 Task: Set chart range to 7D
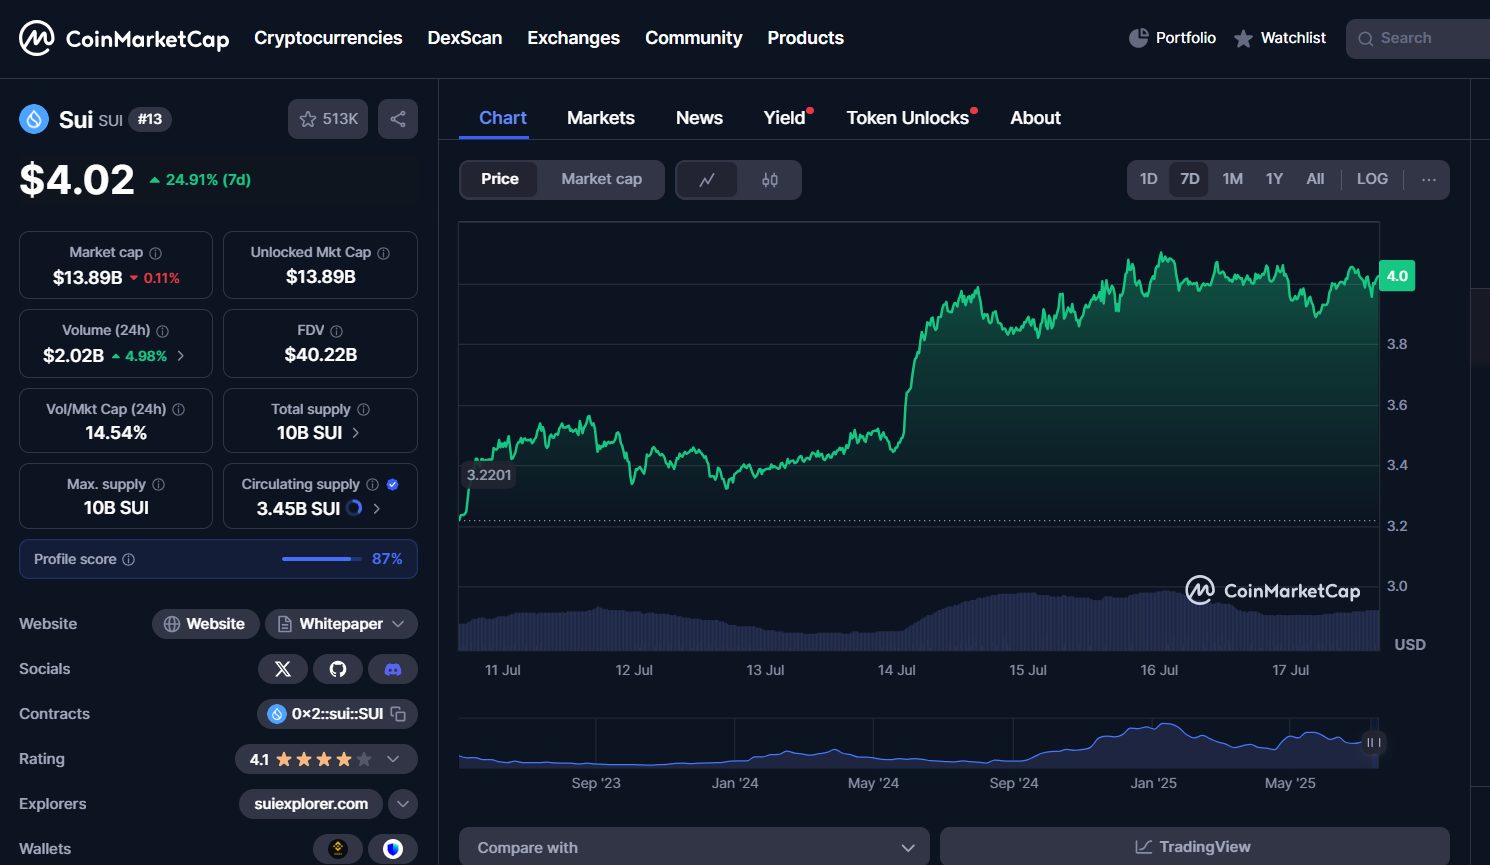click(1189, 179)
